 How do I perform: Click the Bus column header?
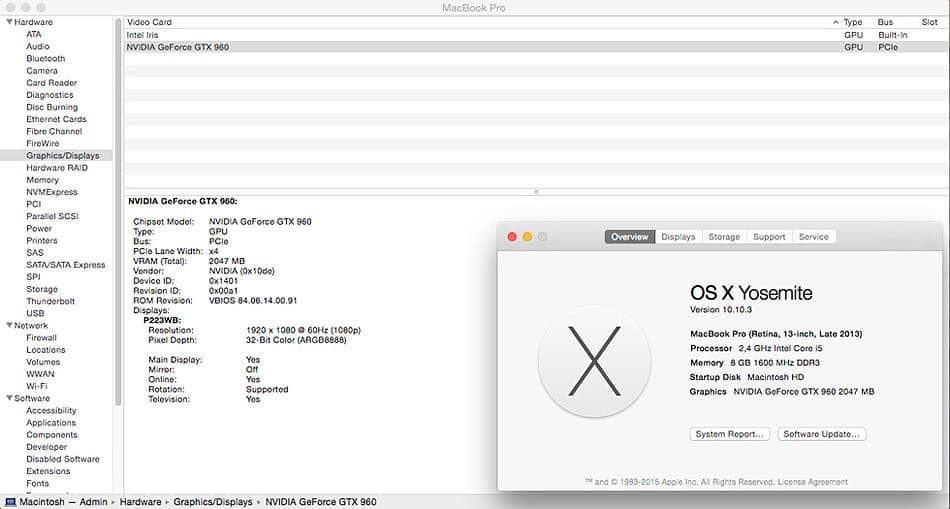[885, 22]
